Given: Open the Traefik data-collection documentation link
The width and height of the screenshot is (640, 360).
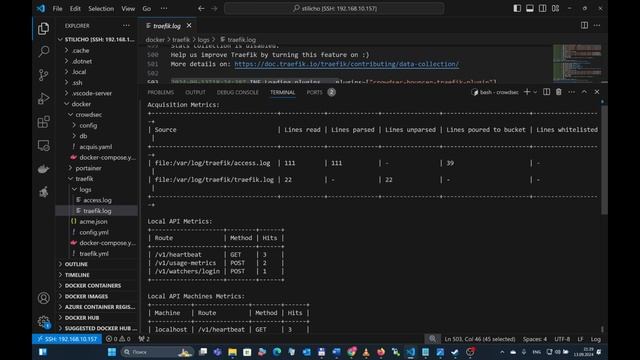Looking at the screenshot, I should [x=346, y=64].
